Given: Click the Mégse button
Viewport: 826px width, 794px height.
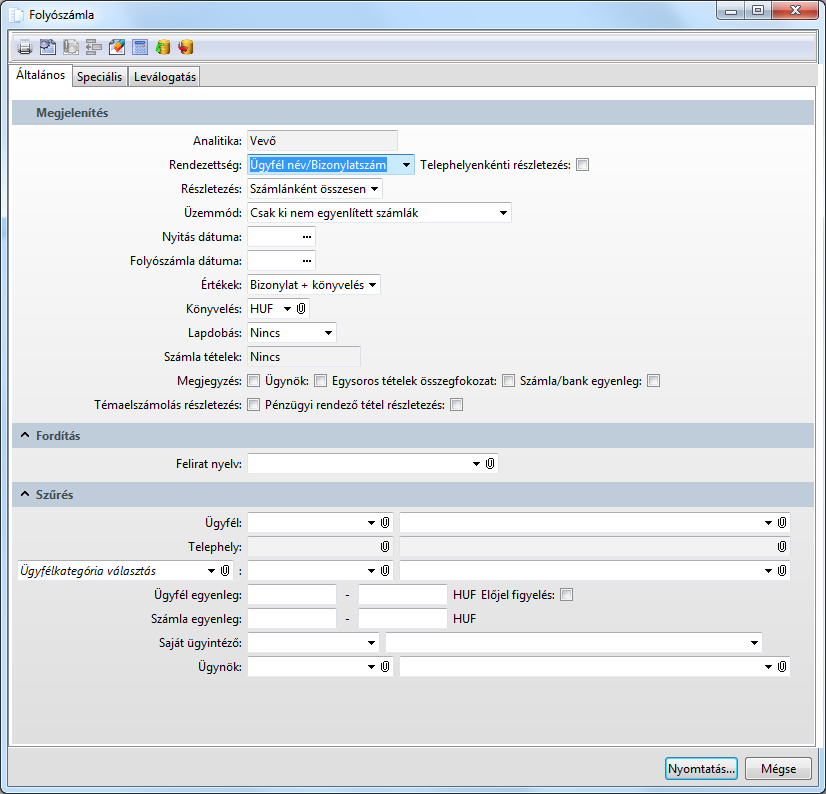Looking at the screenshot, I should coord(778,768).
